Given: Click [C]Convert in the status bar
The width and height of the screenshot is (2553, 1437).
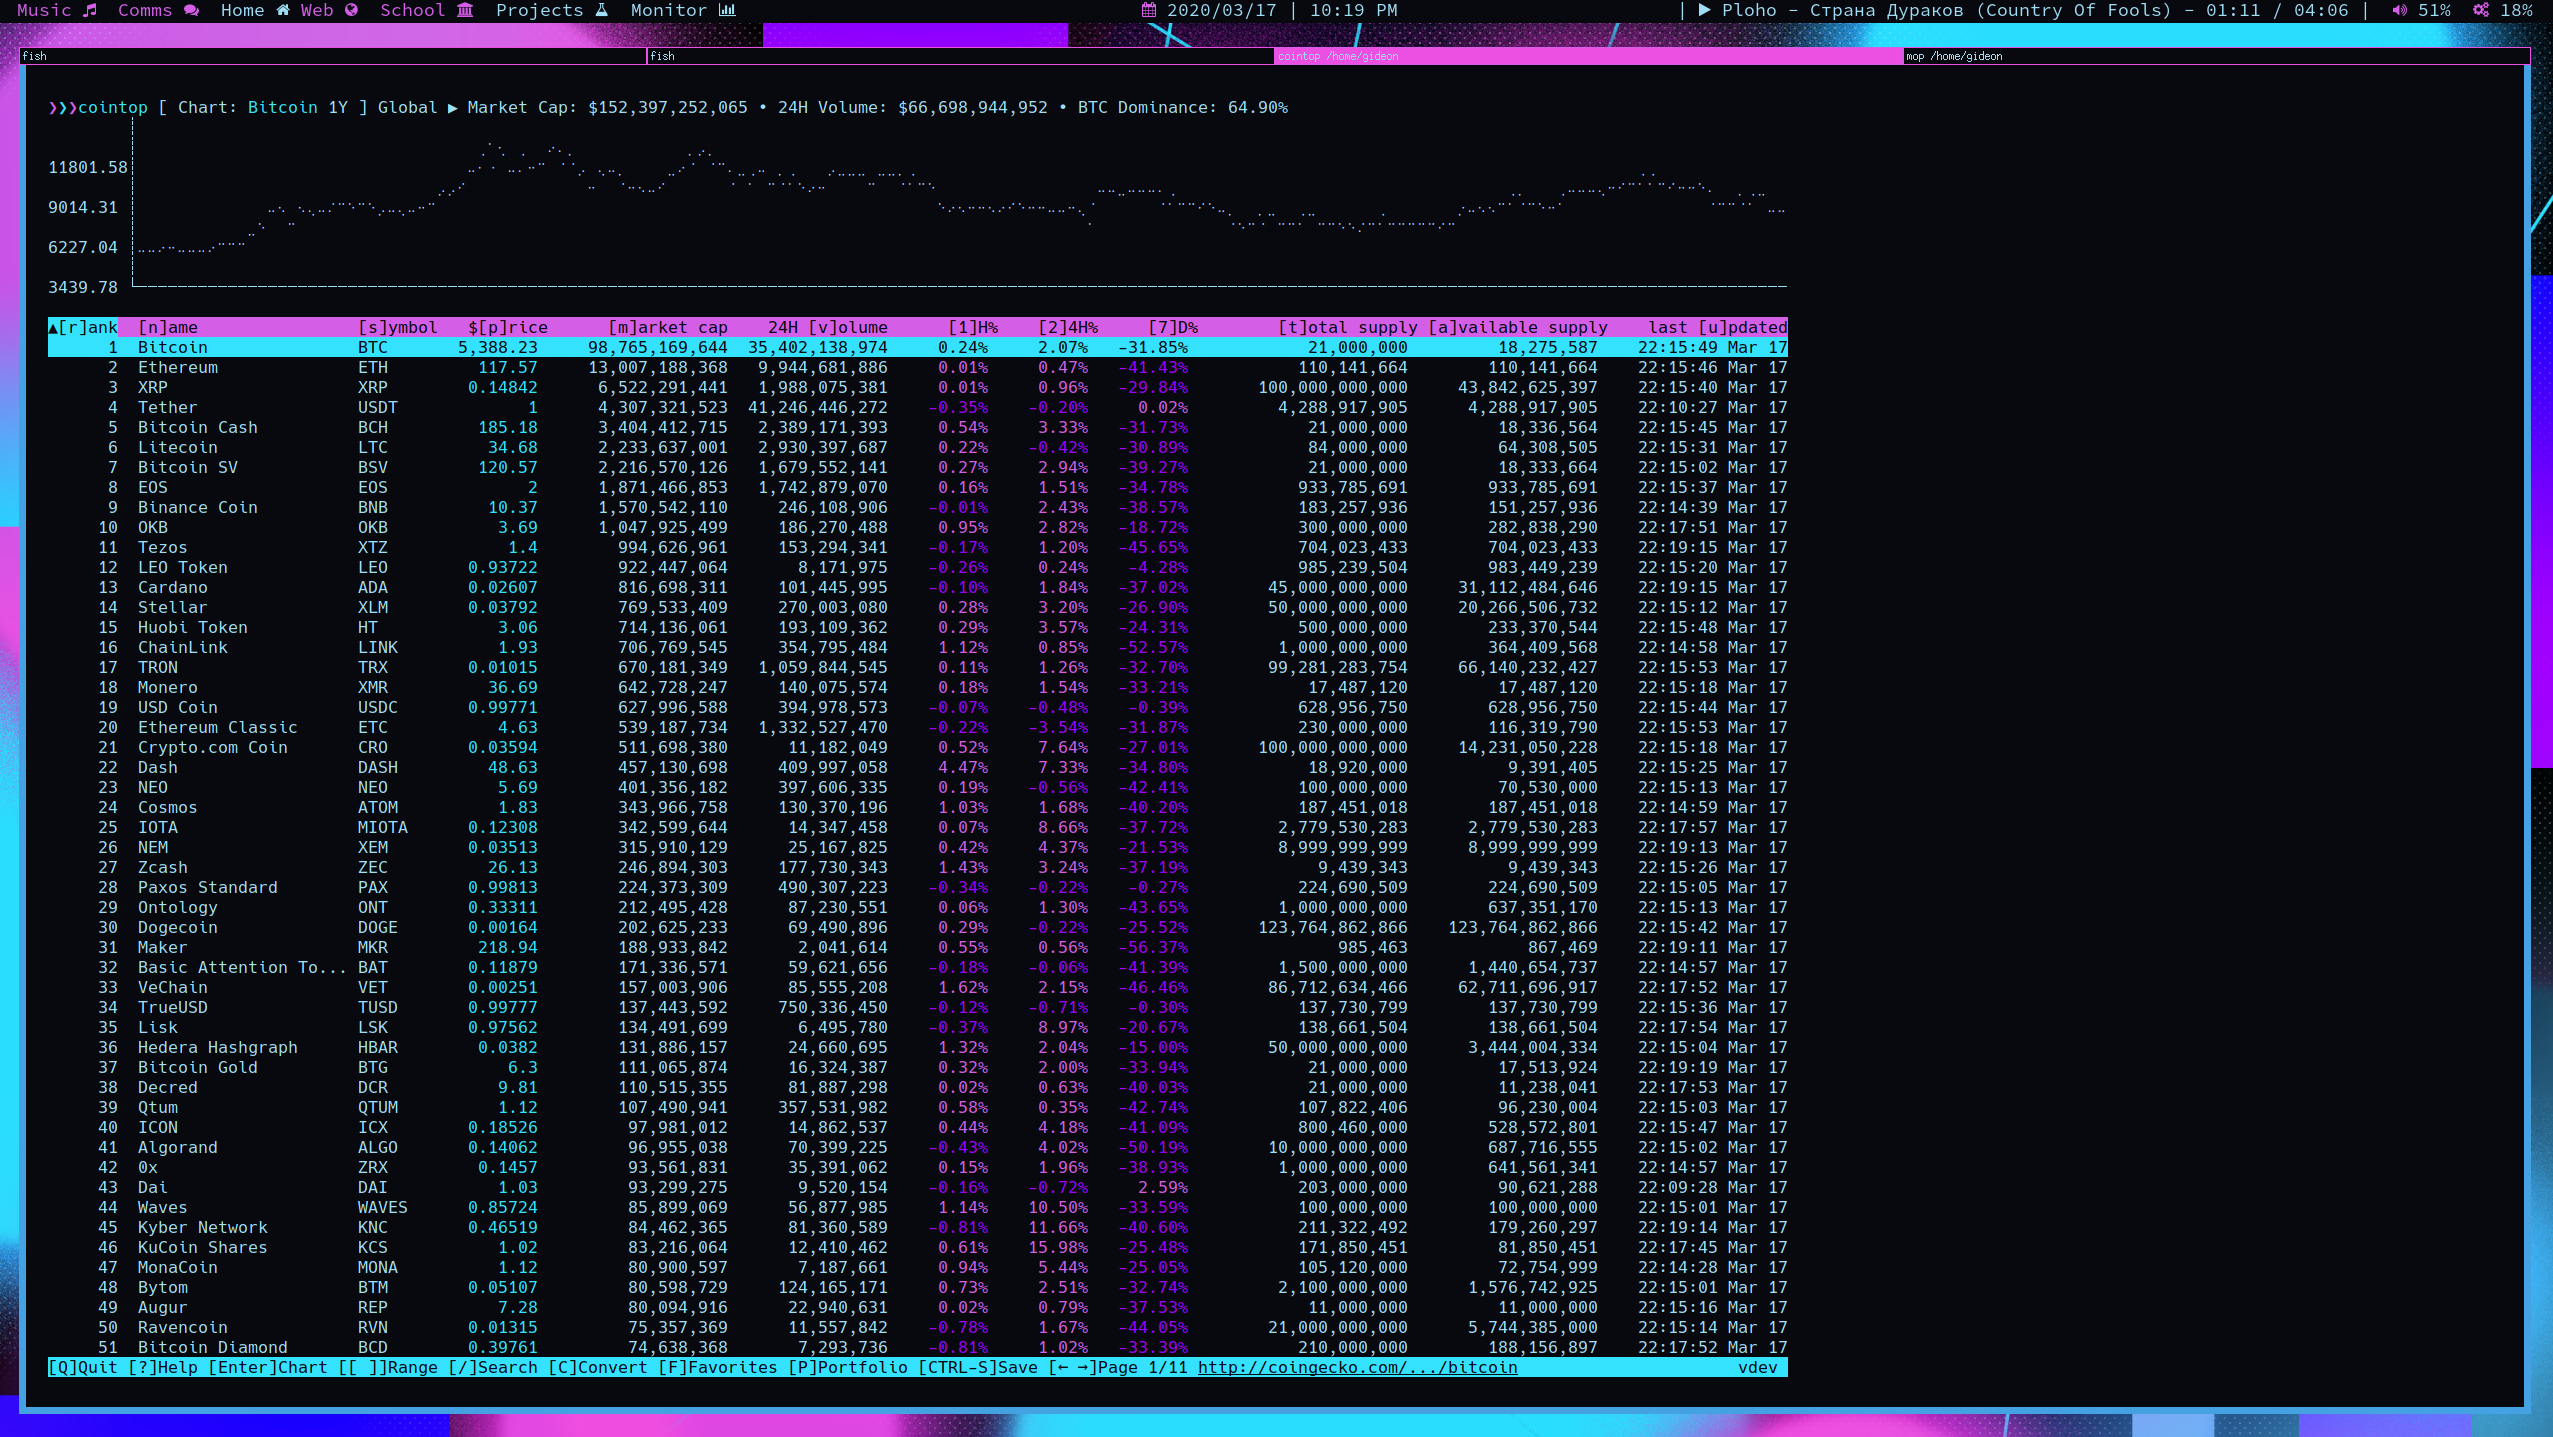Looking at the screenshot, I should 597,1367.
